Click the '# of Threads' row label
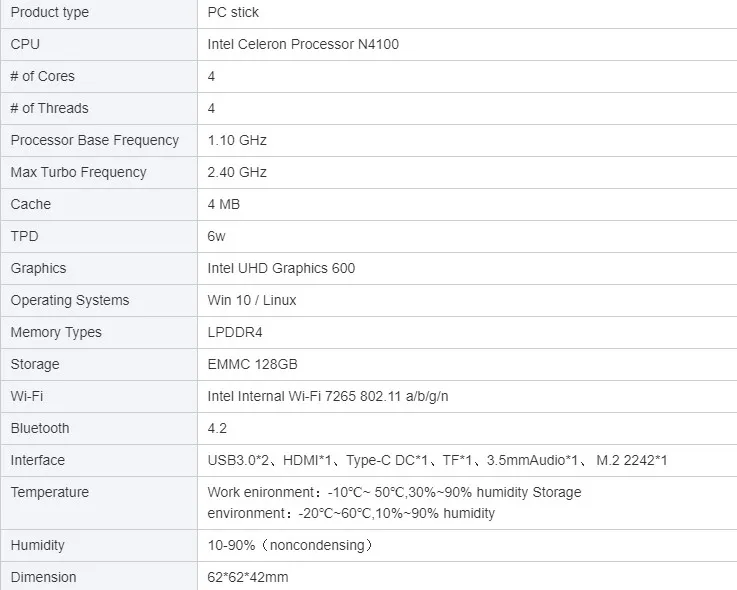This screenshot has height=590, width=737. click(x=50, y=108)
